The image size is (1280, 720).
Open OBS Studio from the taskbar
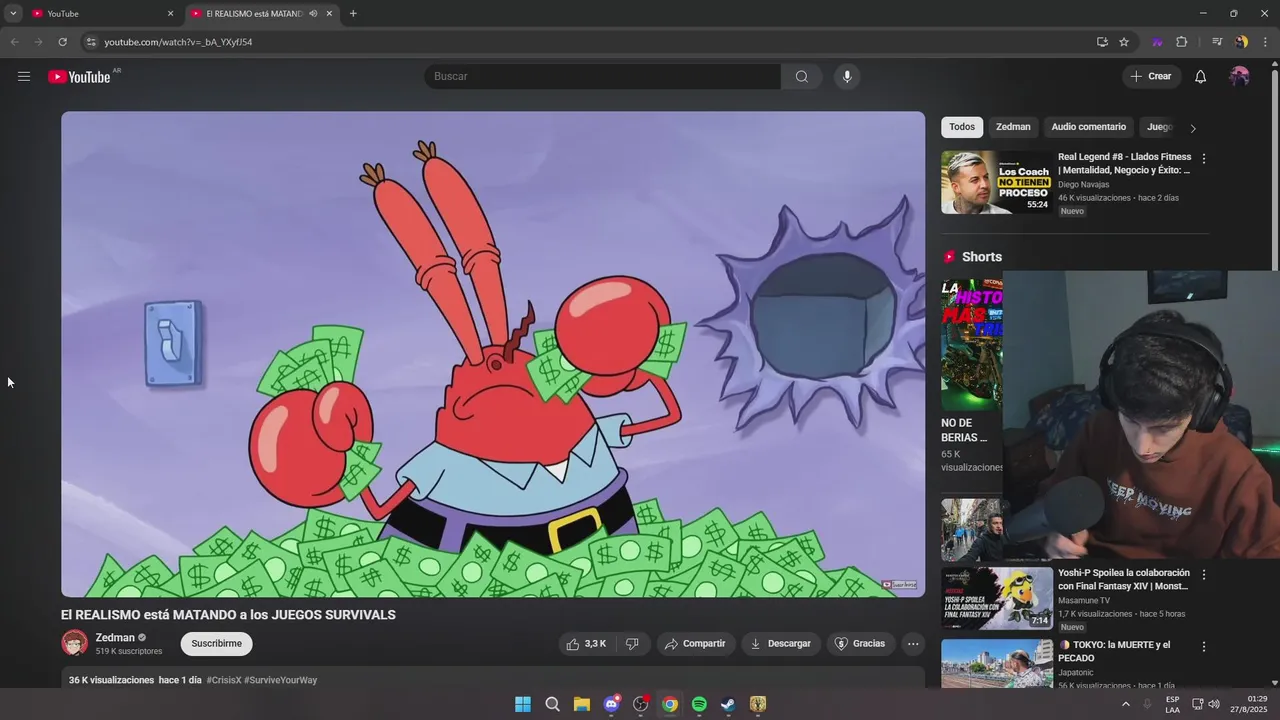pos(641,704)
